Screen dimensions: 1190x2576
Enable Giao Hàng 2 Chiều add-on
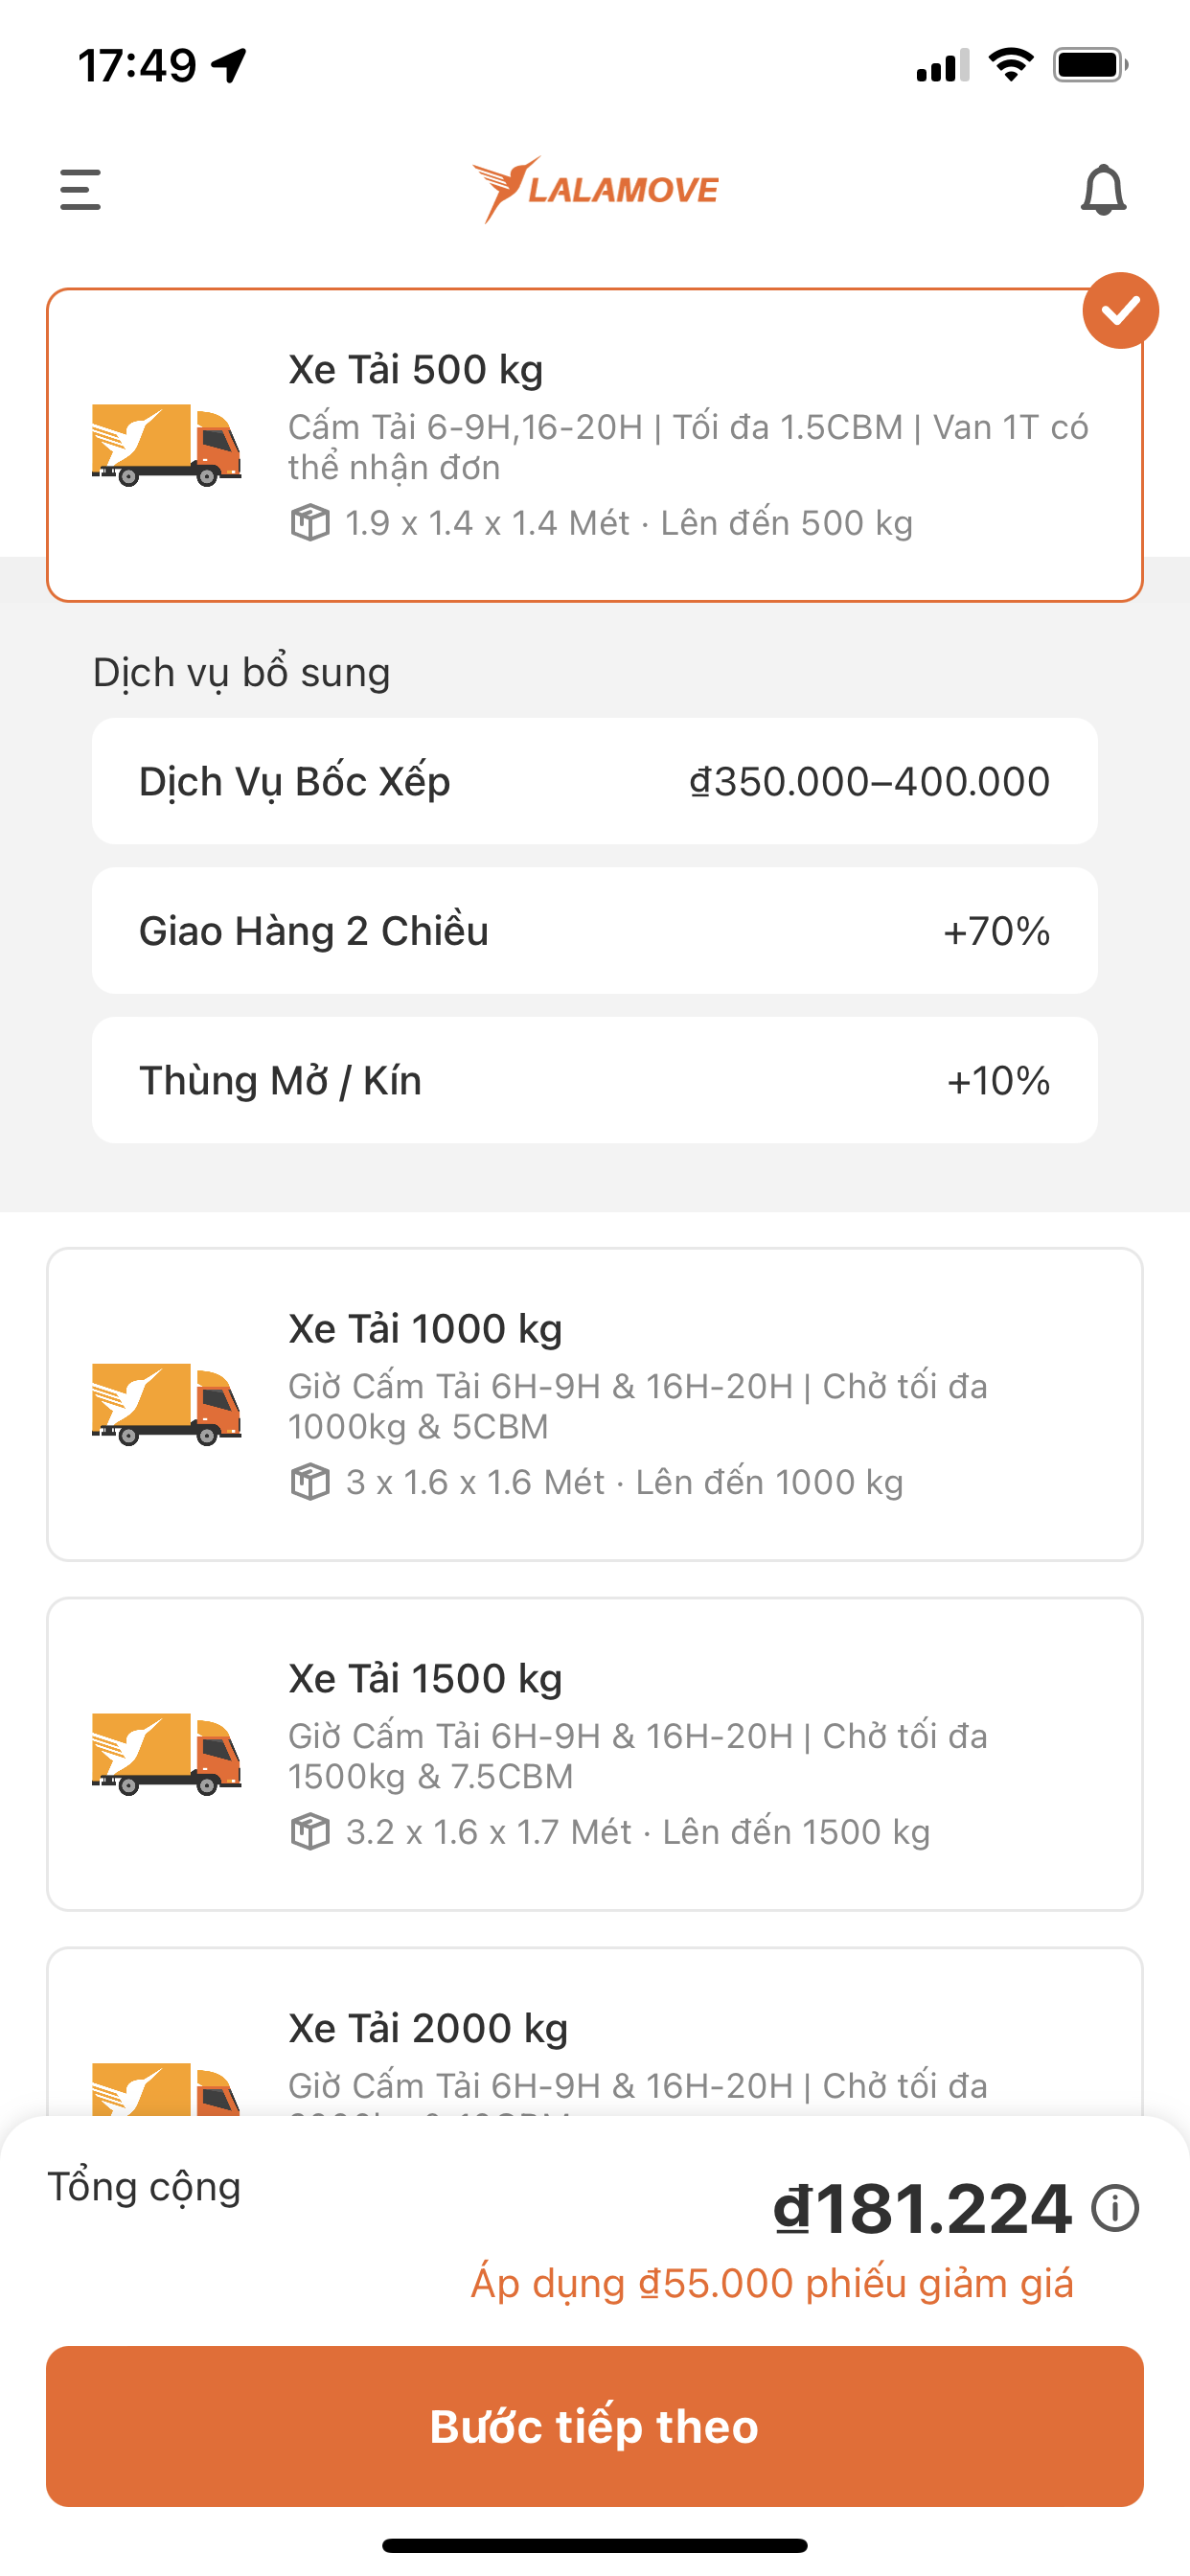coord(595,931)
